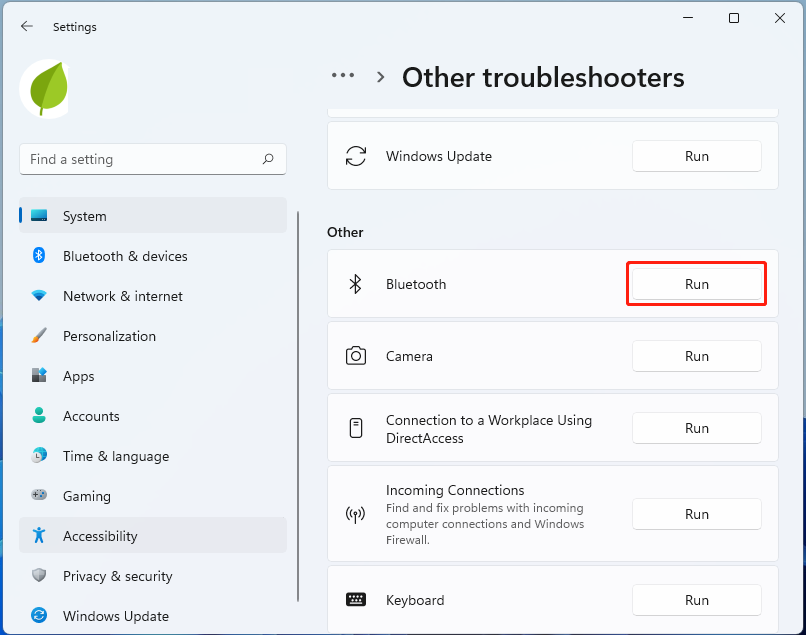Click the Privacy & security shield icon

tap(39, 575)
